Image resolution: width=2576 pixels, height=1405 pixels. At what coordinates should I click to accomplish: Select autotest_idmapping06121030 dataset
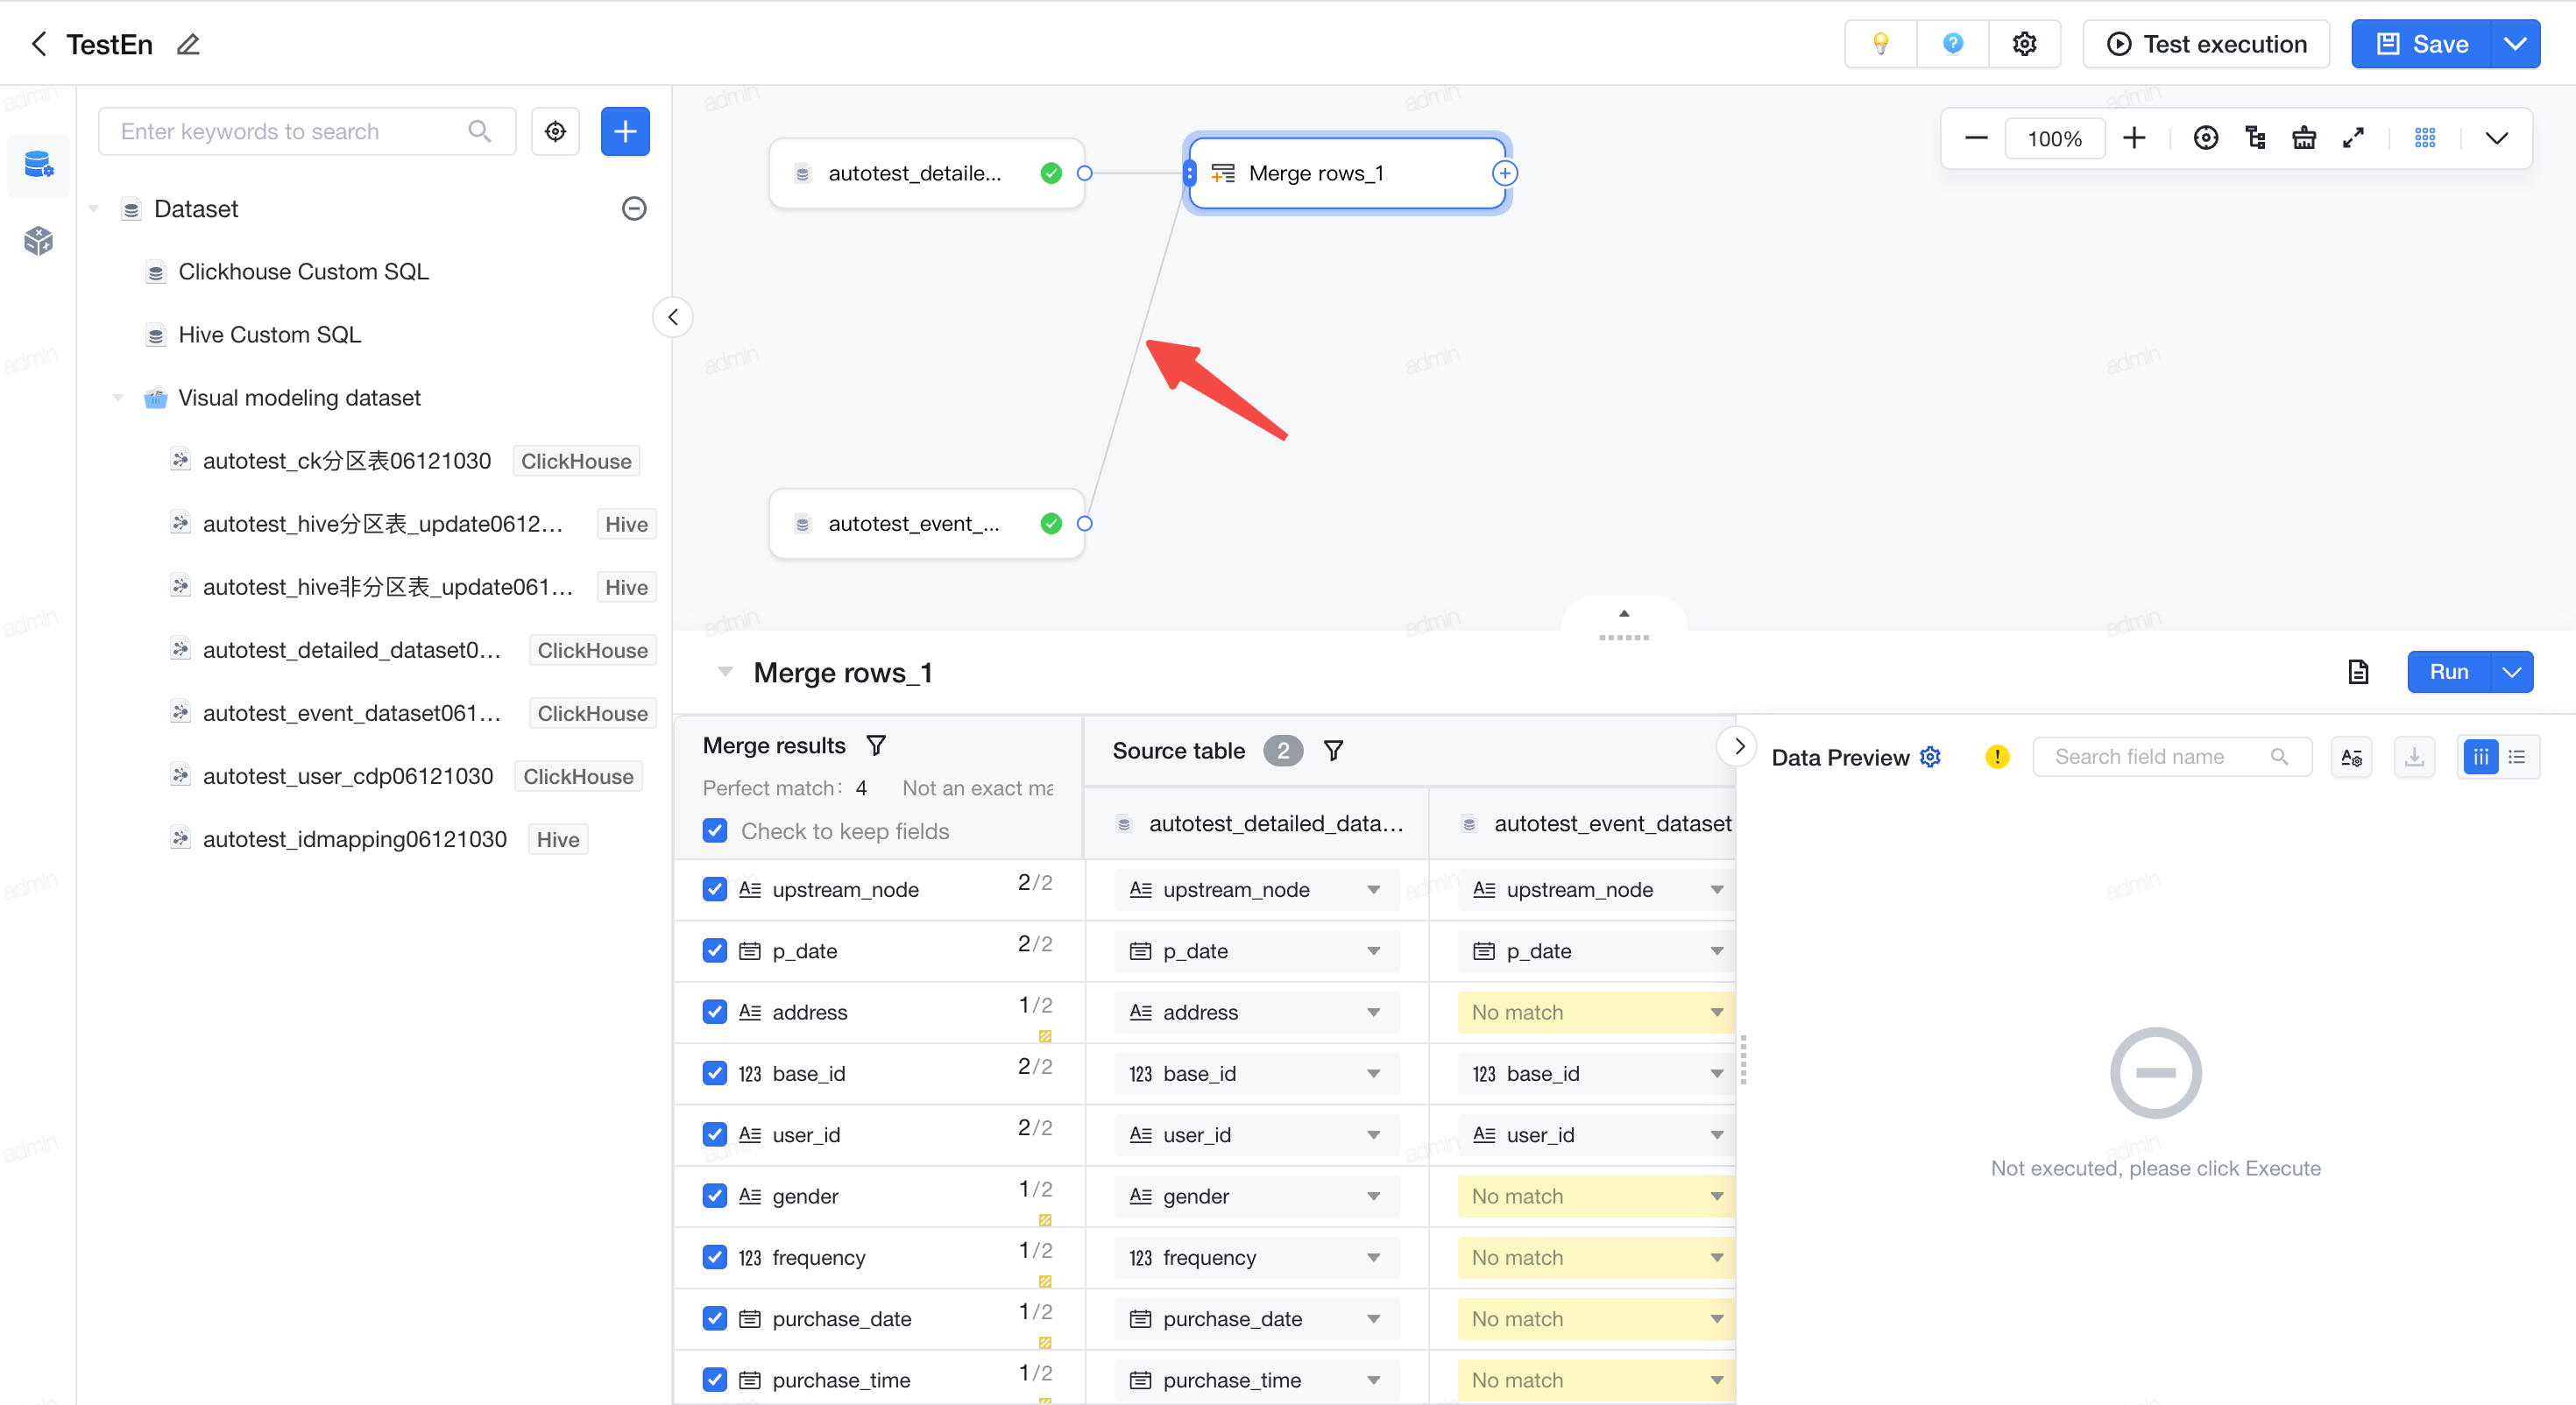pos(354,839)
